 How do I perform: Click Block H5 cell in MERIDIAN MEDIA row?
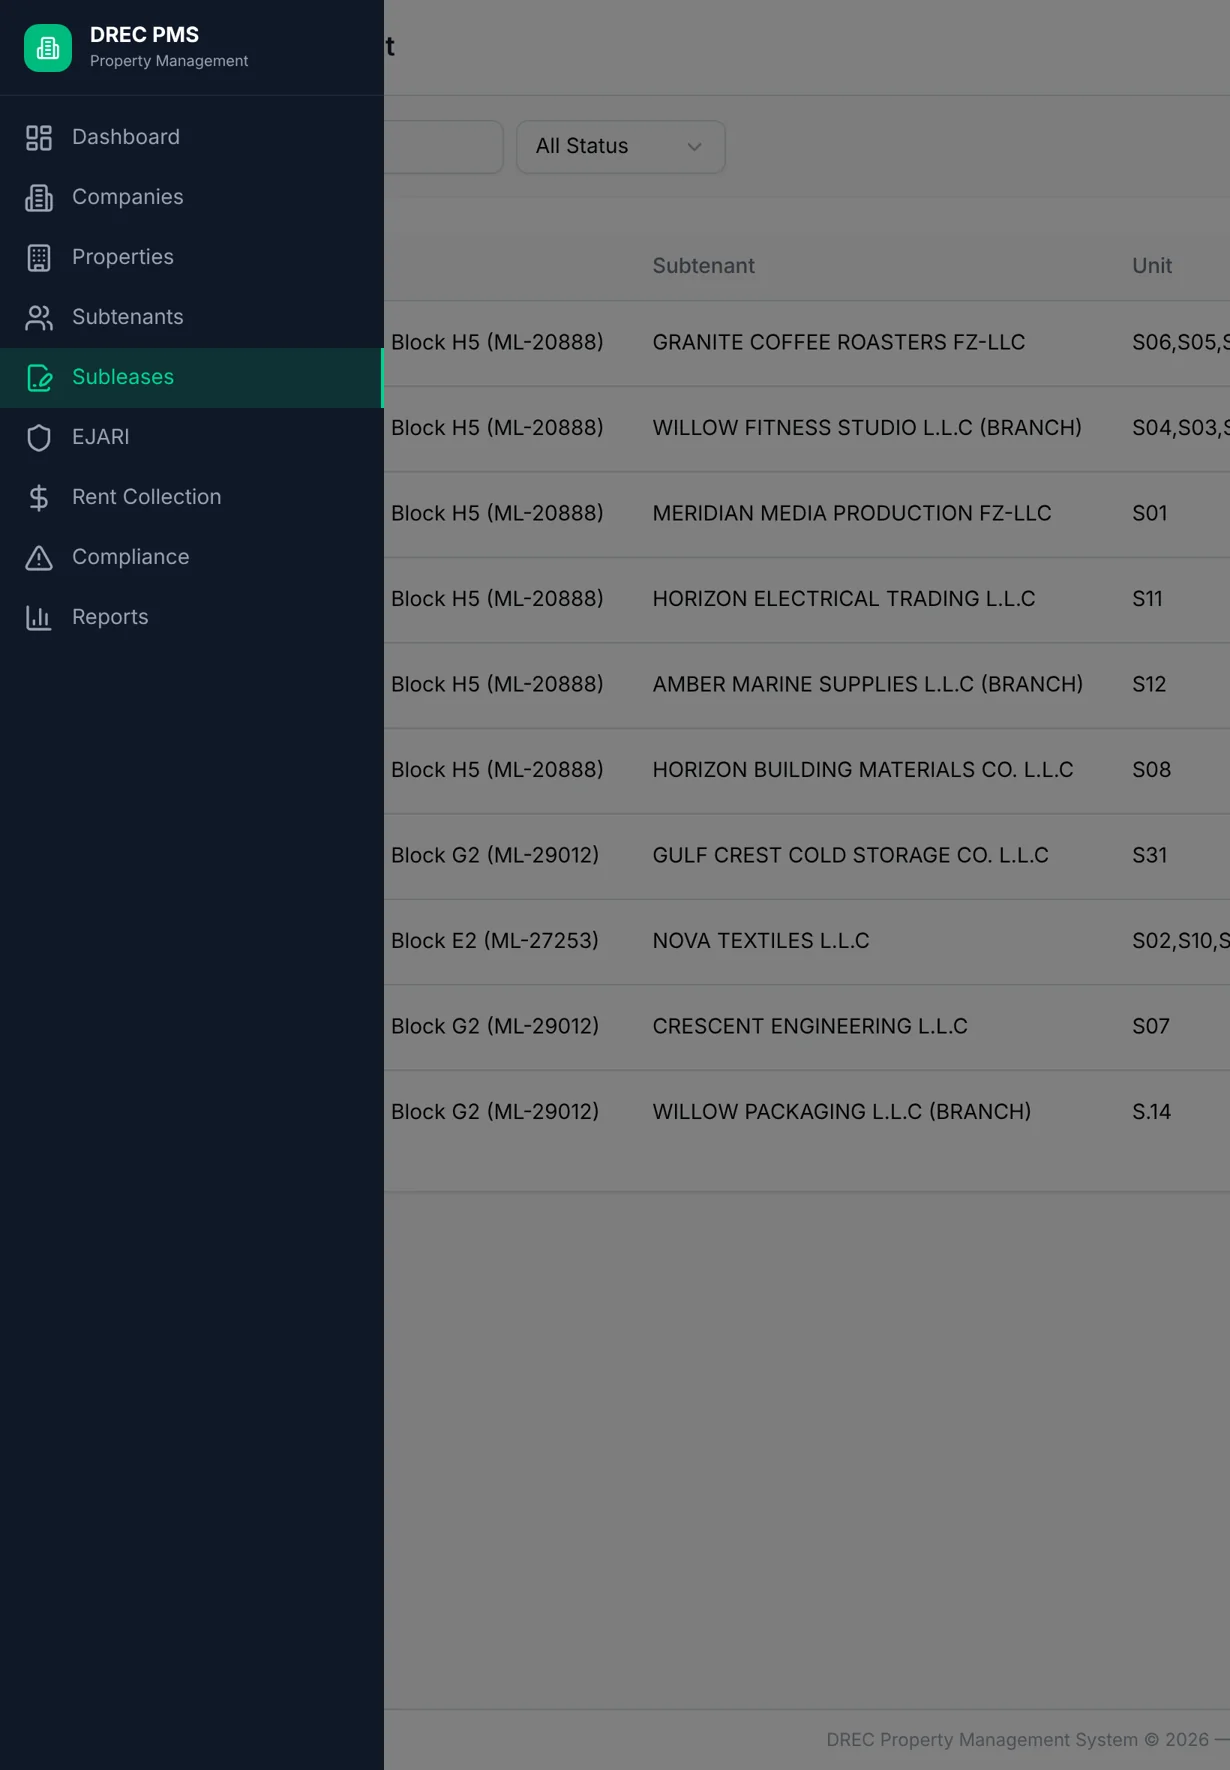tap(497, 514)
